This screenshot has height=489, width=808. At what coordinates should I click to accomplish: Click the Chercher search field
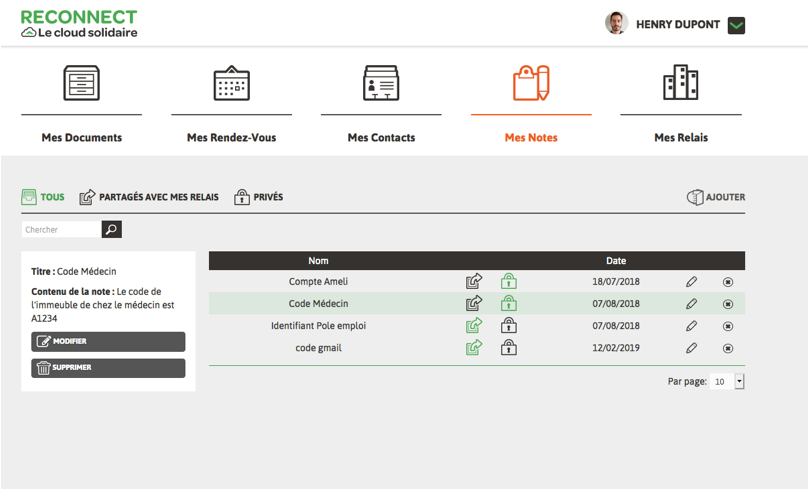click(x=62, y=230)
